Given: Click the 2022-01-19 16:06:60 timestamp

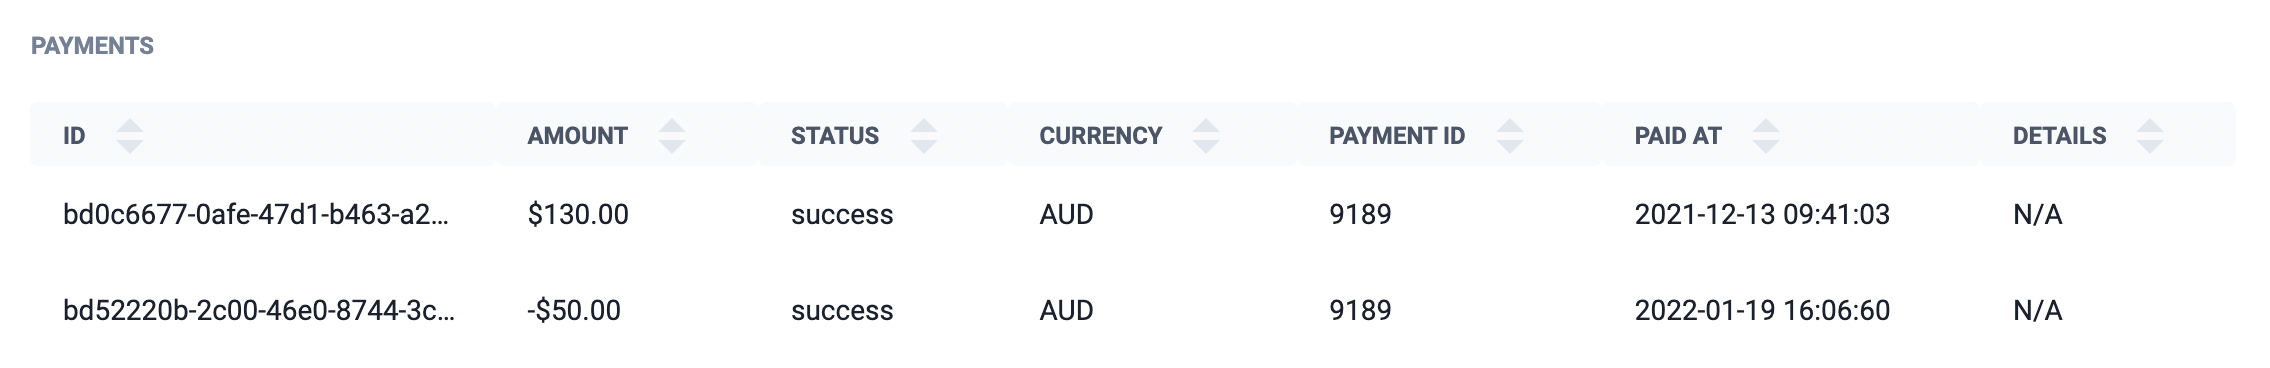Looking at the screenshot, I should (x=1762, y=310).
